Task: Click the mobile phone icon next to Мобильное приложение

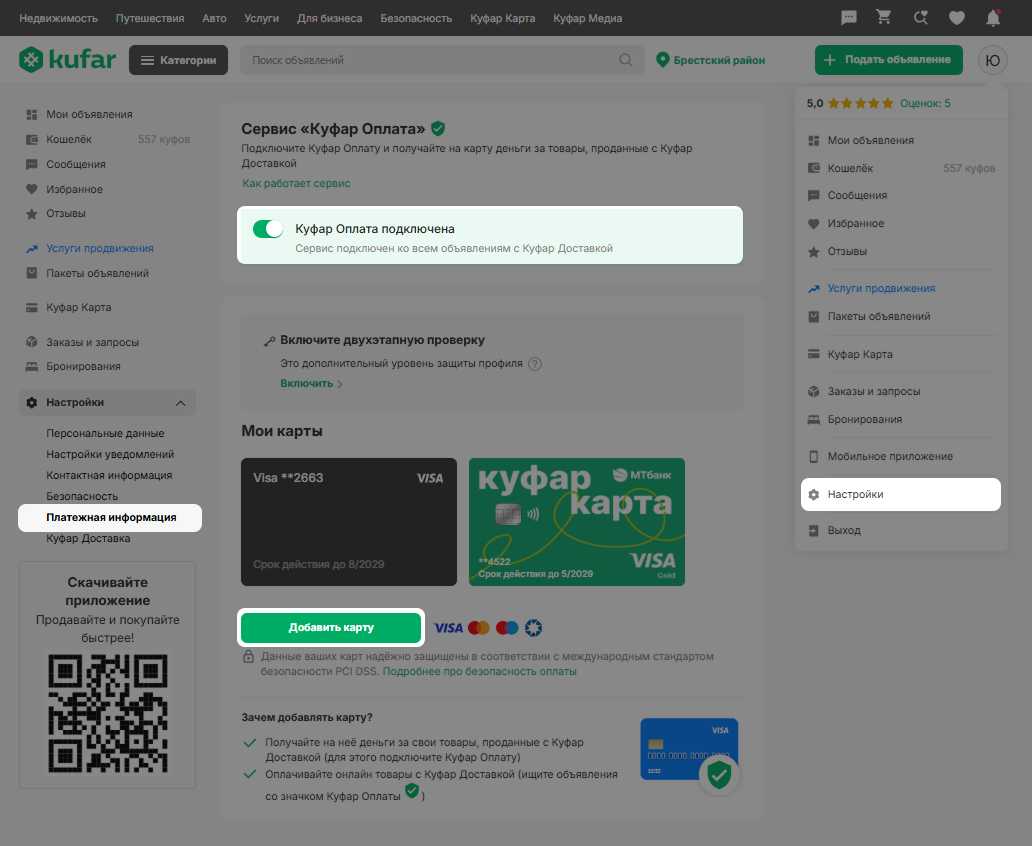Action: [813, 456]
